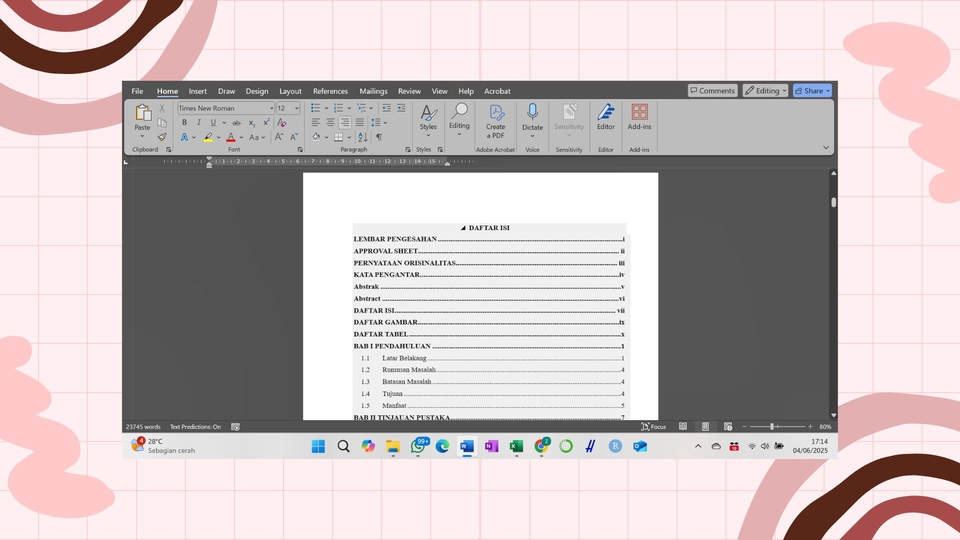960x540 pixels.
Task: Open the File menu
Action: (137, 91)
